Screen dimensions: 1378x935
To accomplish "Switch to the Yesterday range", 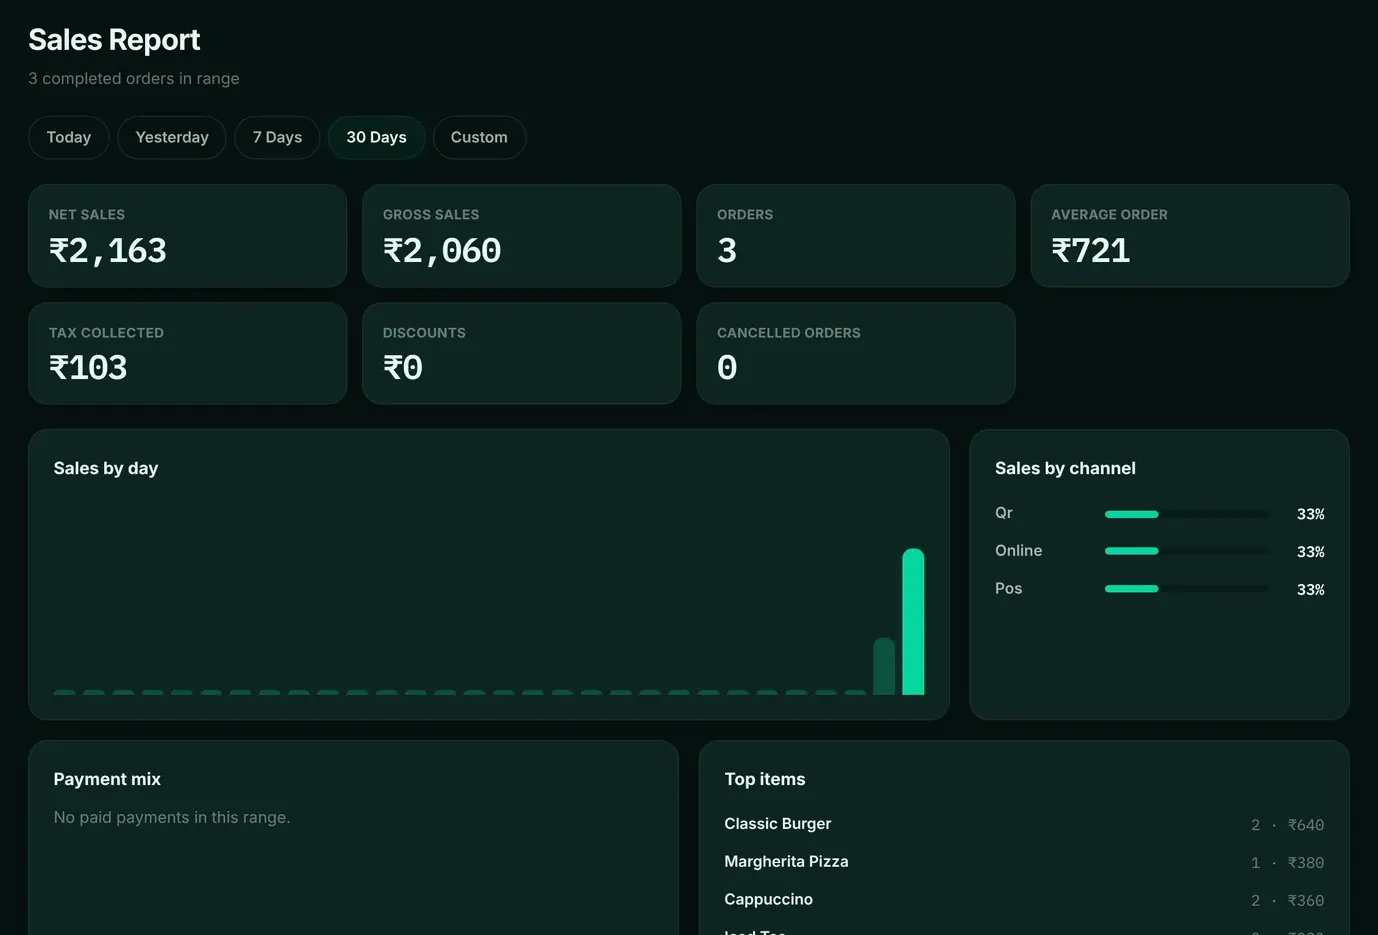I will [172, 137].
